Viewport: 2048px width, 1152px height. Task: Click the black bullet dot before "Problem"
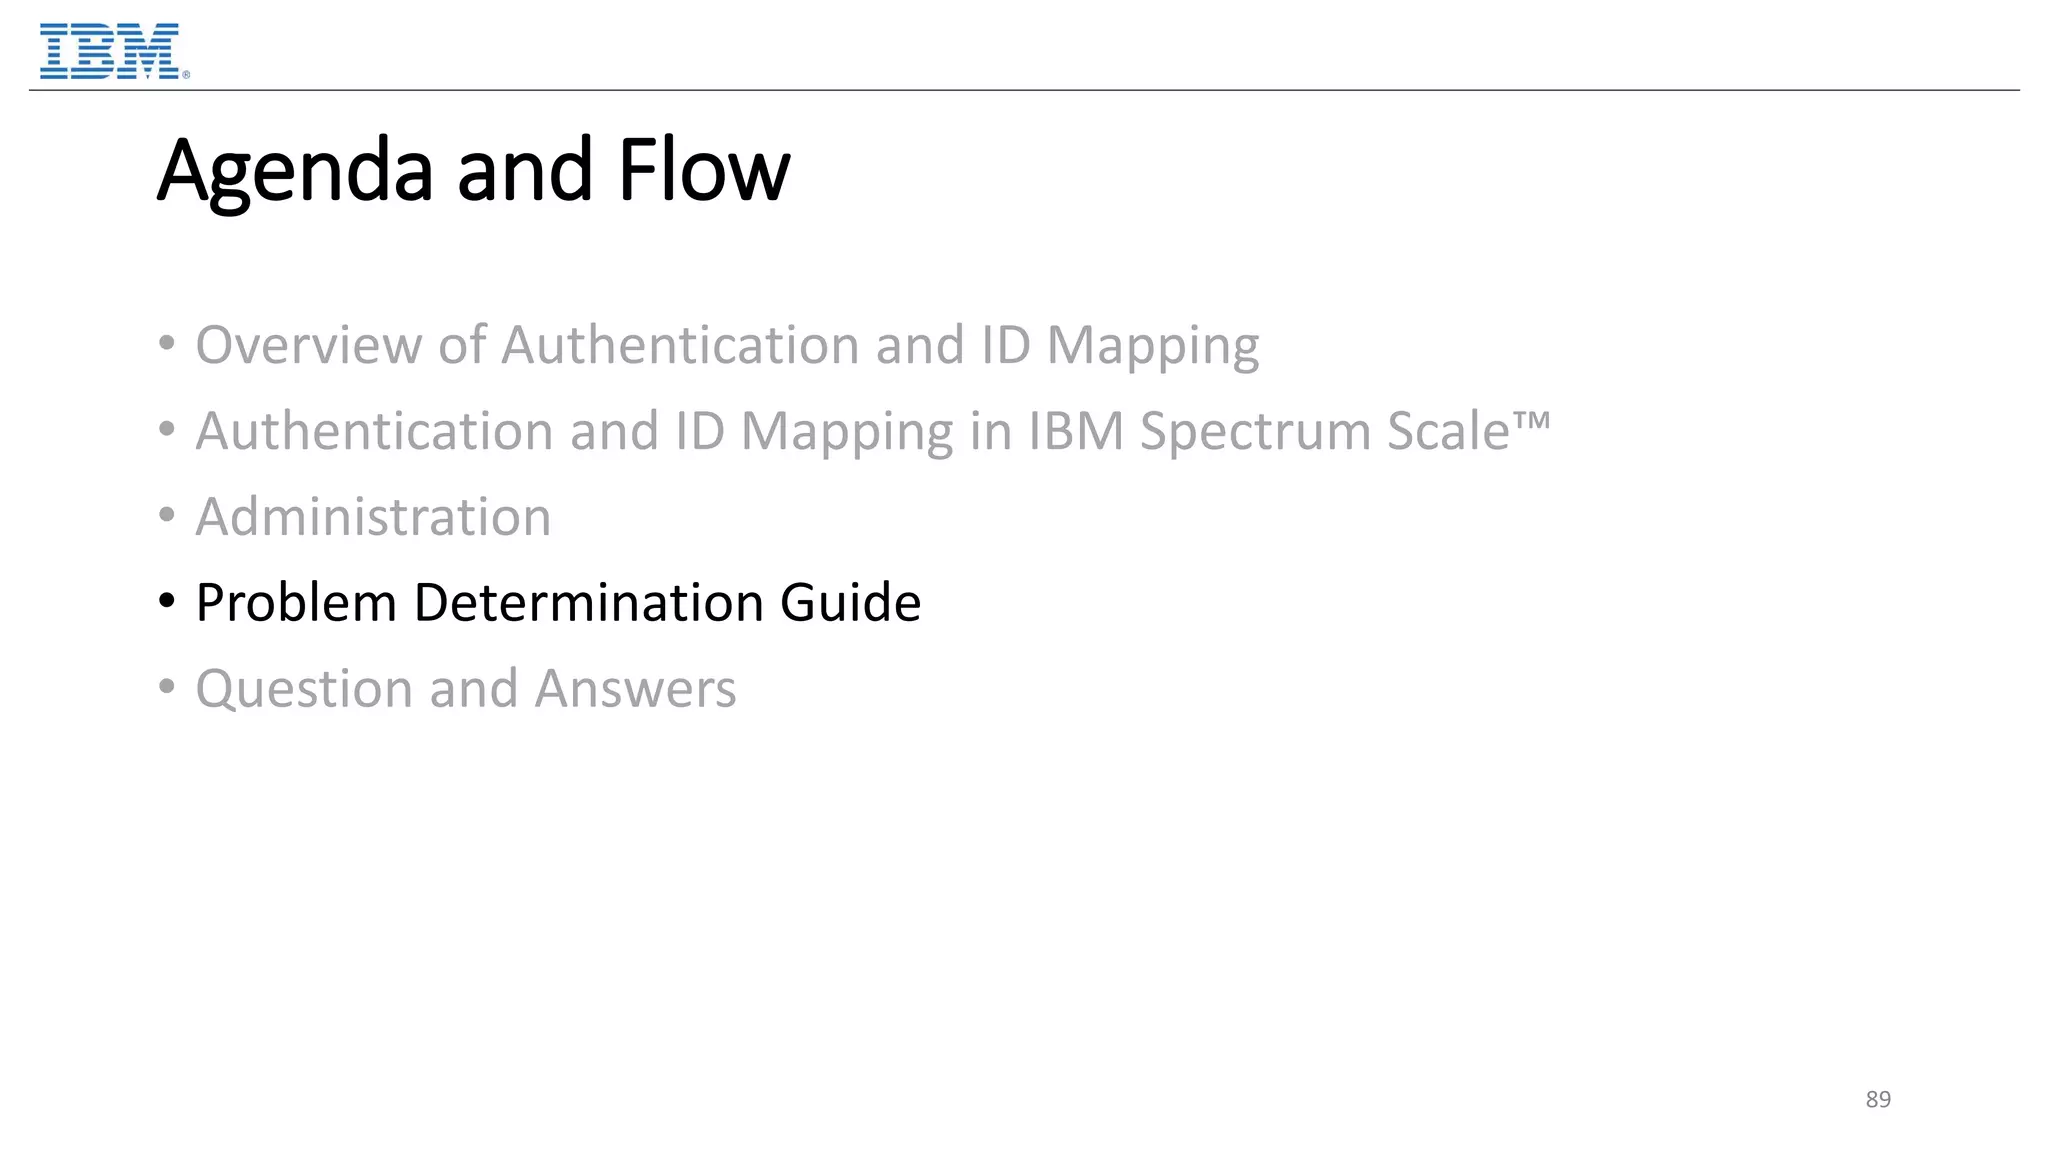click(167, 602)
